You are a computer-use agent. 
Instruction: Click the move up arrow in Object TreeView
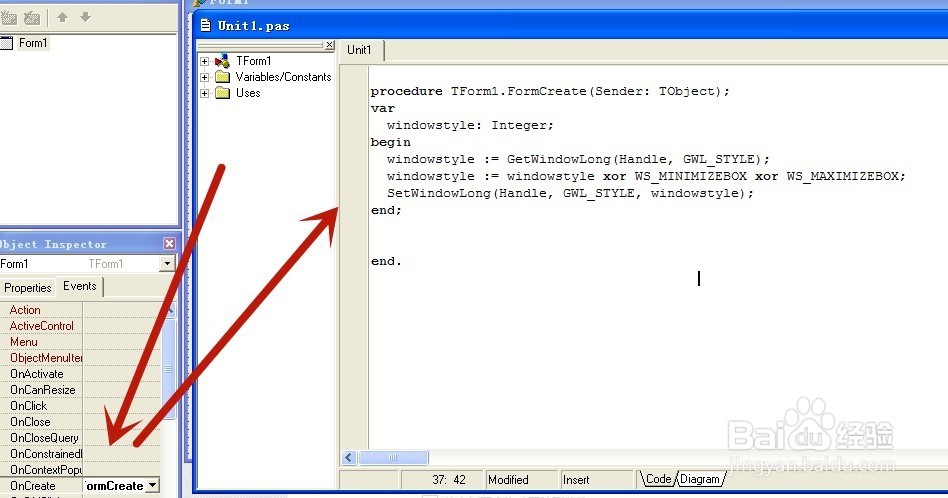pyautogui.click(x=62, y=17)
